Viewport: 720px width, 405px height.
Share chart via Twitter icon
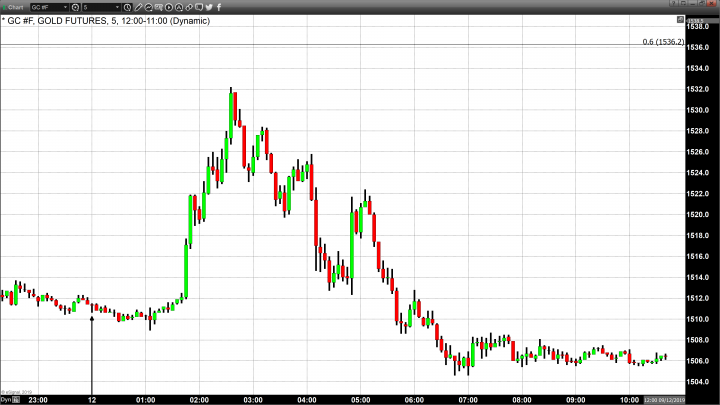pyautogui.click(x=209, y=7)
